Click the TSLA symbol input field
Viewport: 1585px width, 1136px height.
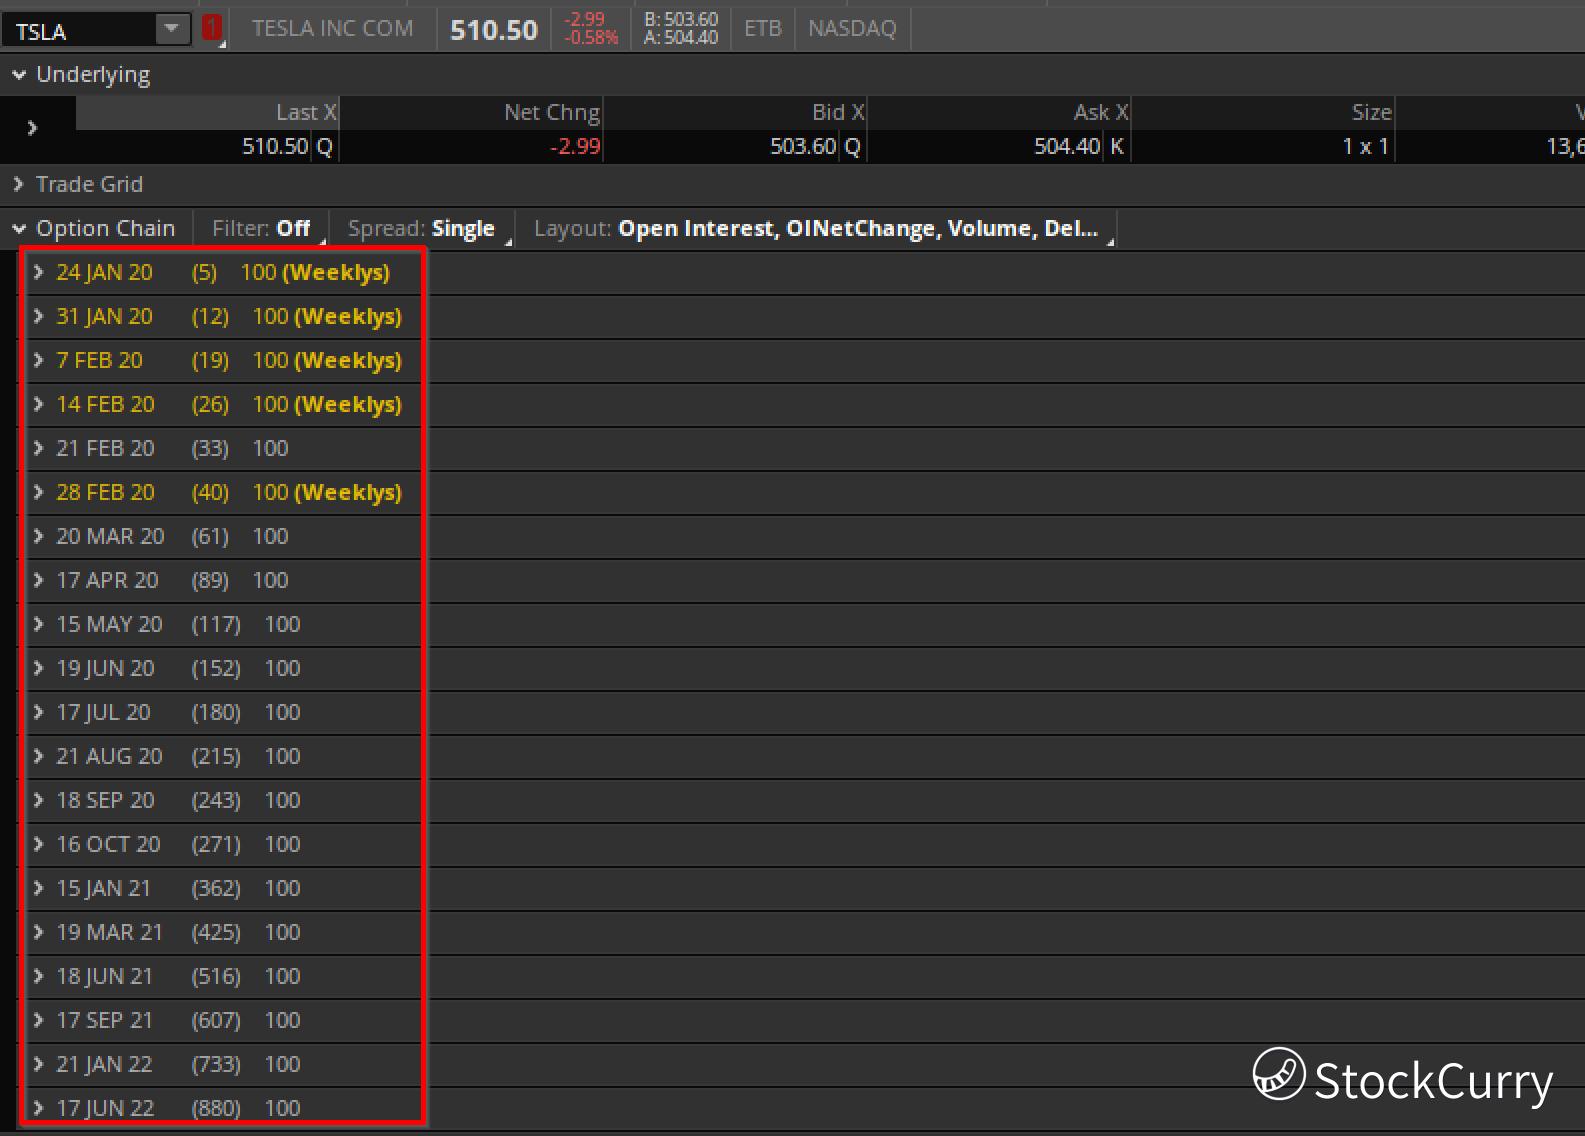click(79, 30)
